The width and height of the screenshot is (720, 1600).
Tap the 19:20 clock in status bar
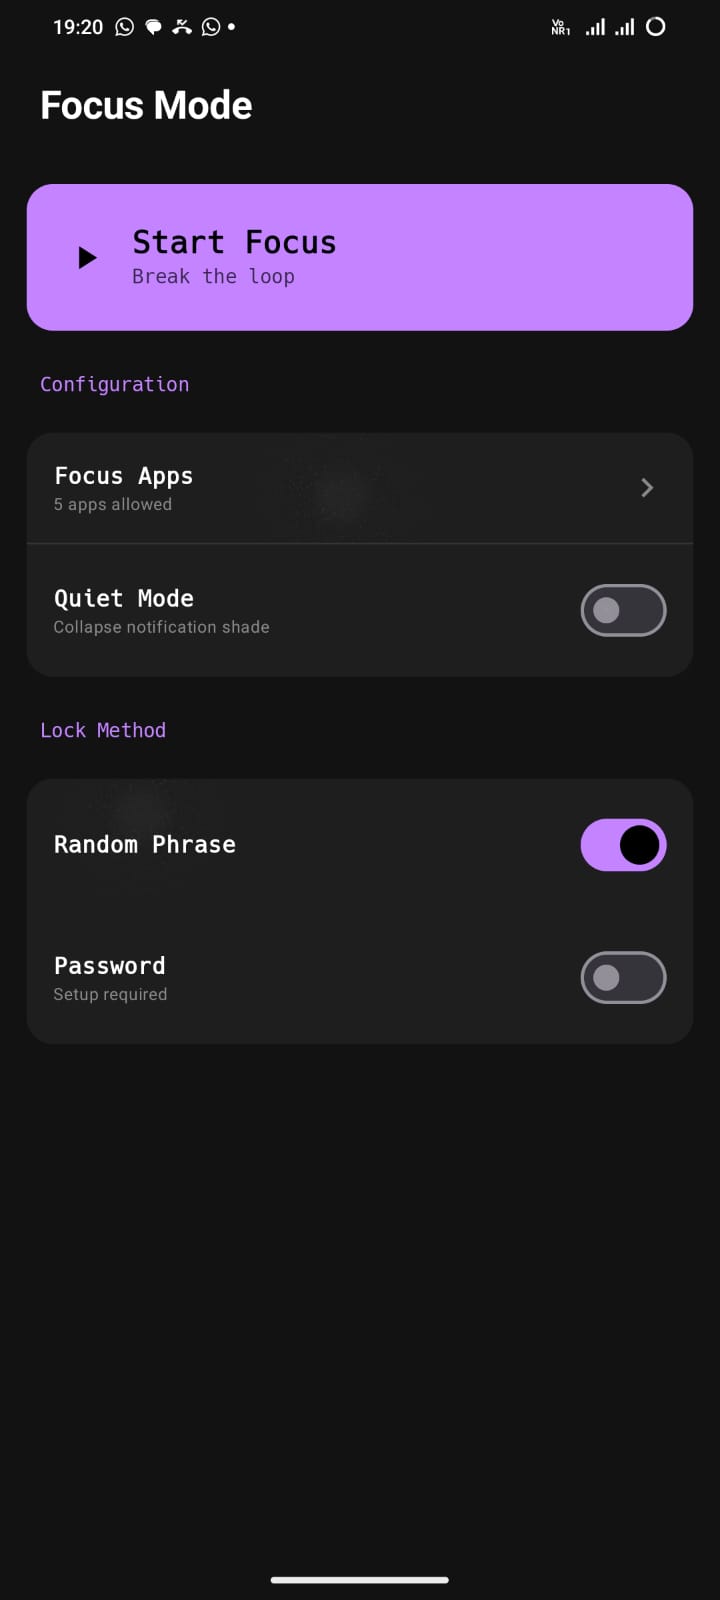click(x=78, y=27)
